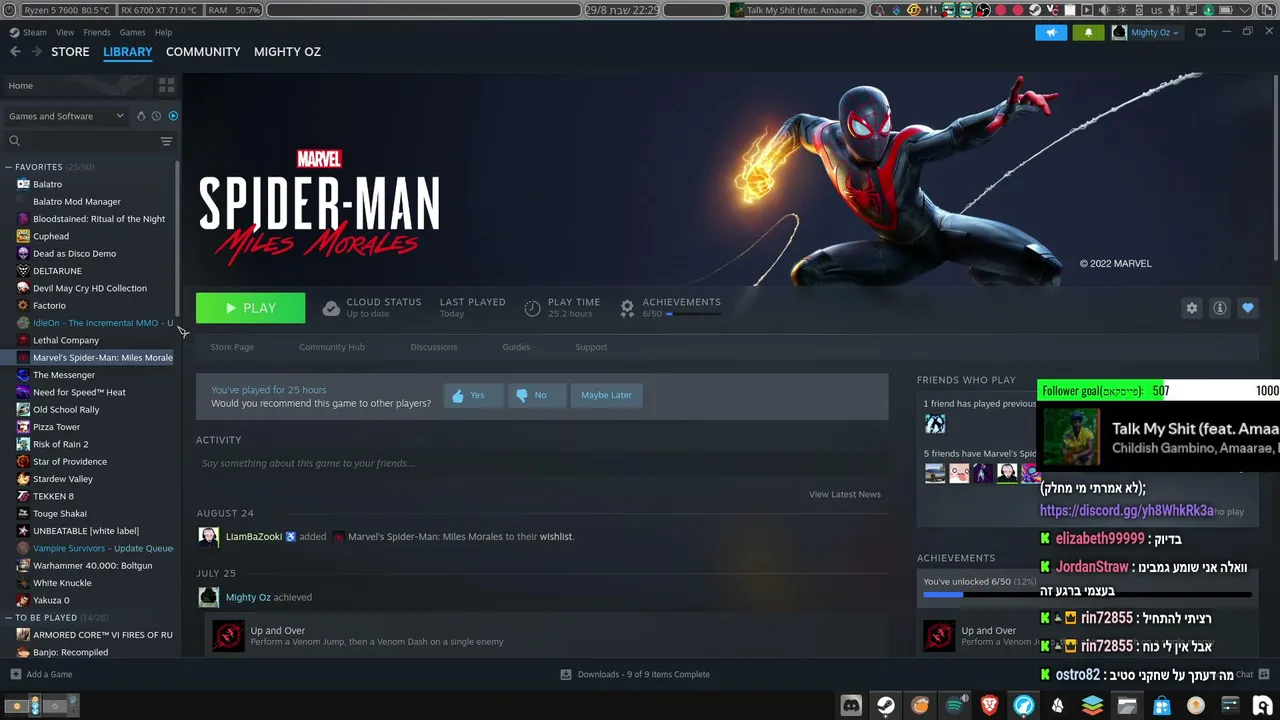Open the library grid view icon
Image resolution: width=1280 pixels, height=720 pixels.
click(x=166, y=86)
